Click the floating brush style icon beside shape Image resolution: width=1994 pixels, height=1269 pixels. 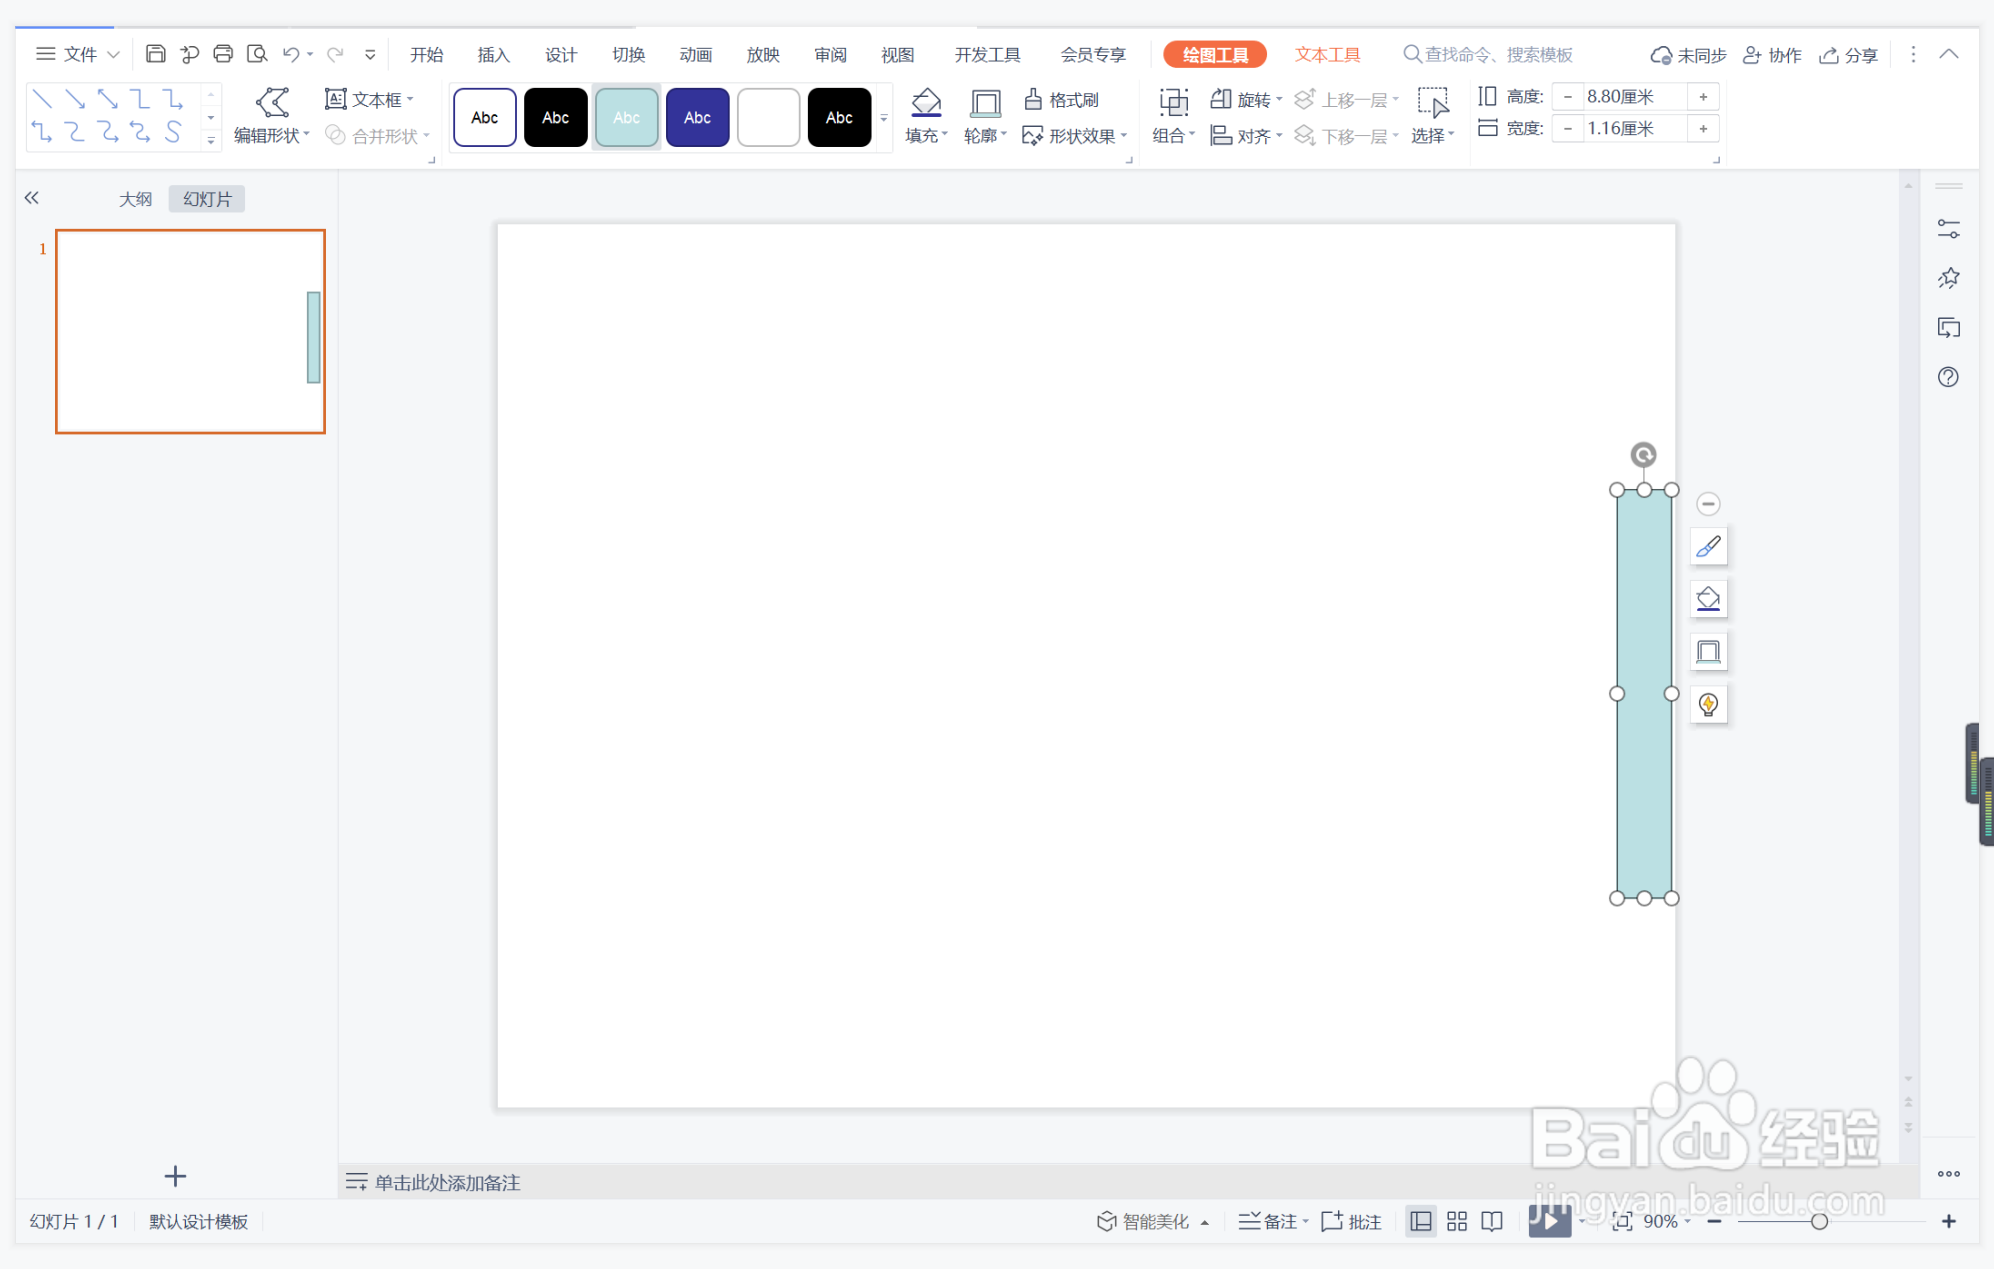[1708, 546]
